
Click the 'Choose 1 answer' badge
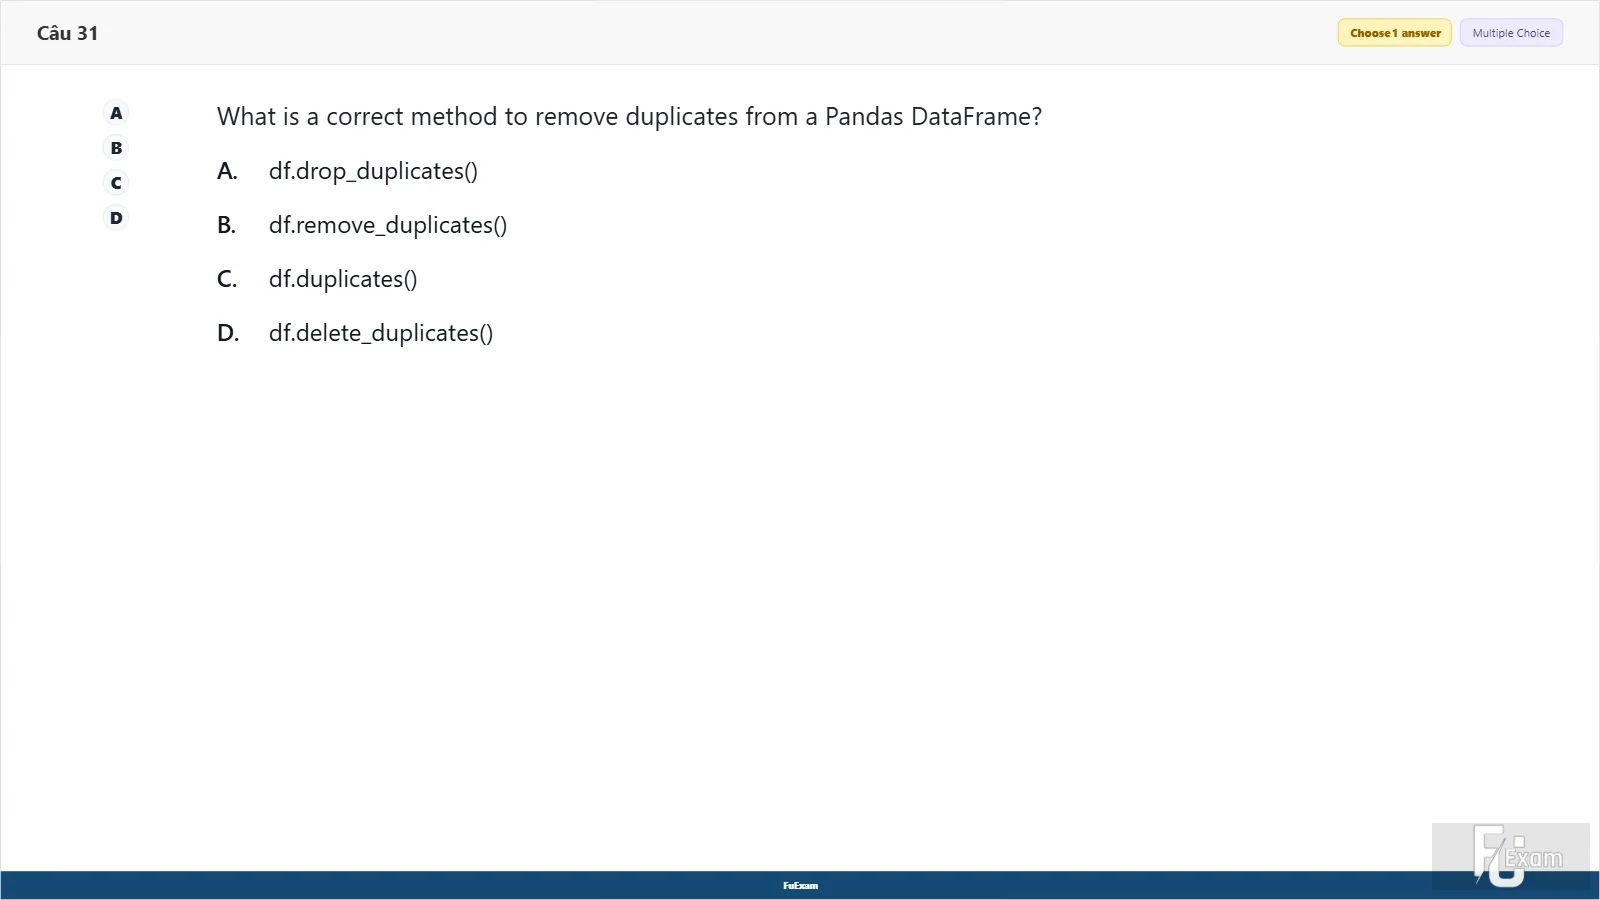click(1395, 33)
